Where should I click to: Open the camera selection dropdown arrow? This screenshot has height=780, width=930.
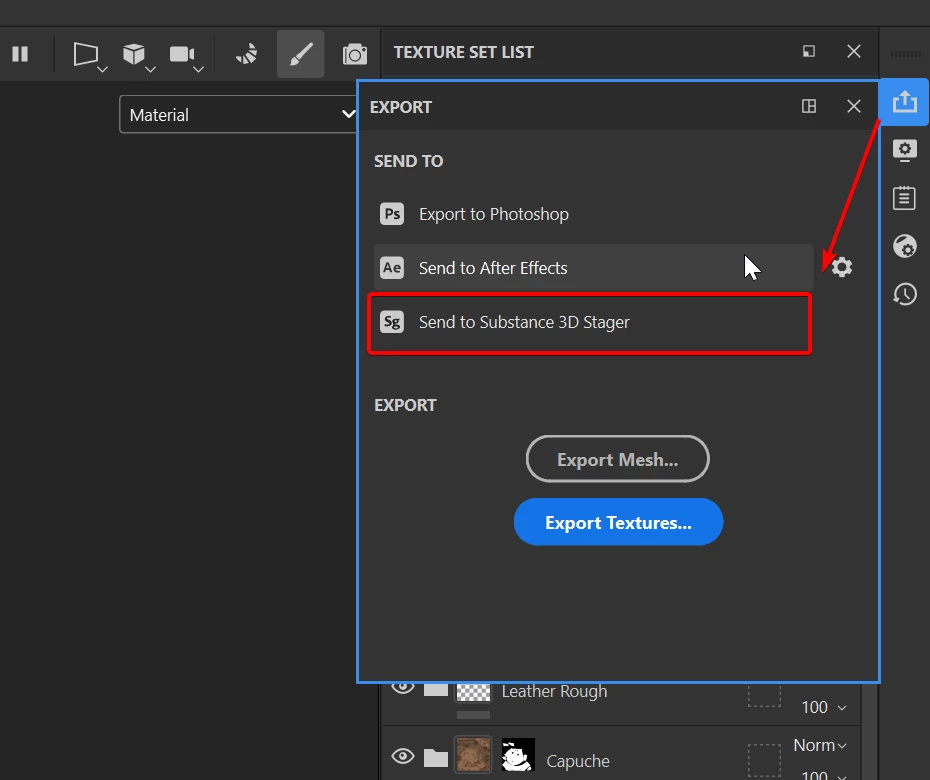198,69
